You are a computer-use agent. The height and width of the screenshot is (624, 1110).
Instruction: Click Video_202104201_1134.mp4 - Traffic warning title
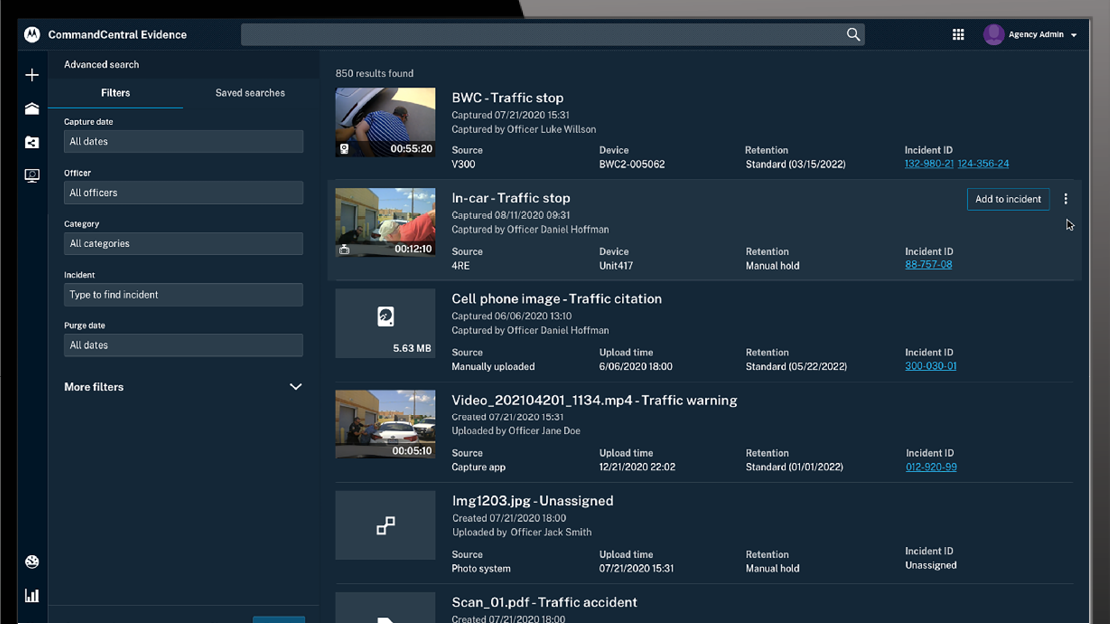click(x=594, y=400)
